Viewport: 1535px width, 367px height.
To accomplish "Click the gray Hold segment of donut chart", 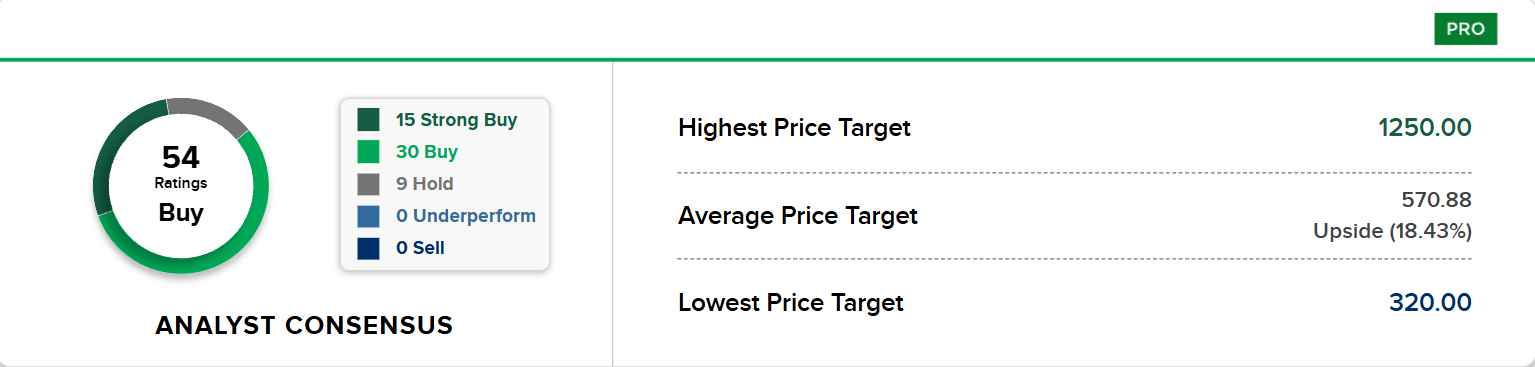I will point(209,113).
